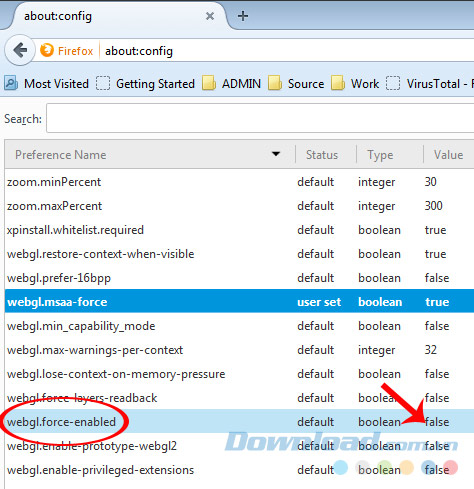Sort preferences by Value column
The image size is (474, 489).
pos(448,155)
